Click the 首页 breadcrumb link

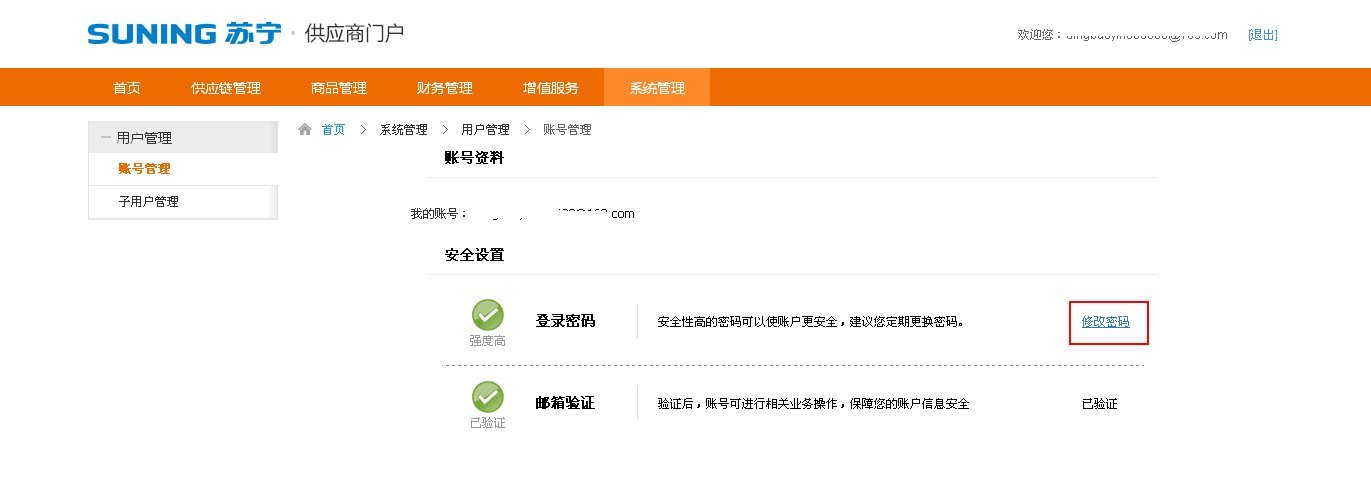(x=333, y=130)
